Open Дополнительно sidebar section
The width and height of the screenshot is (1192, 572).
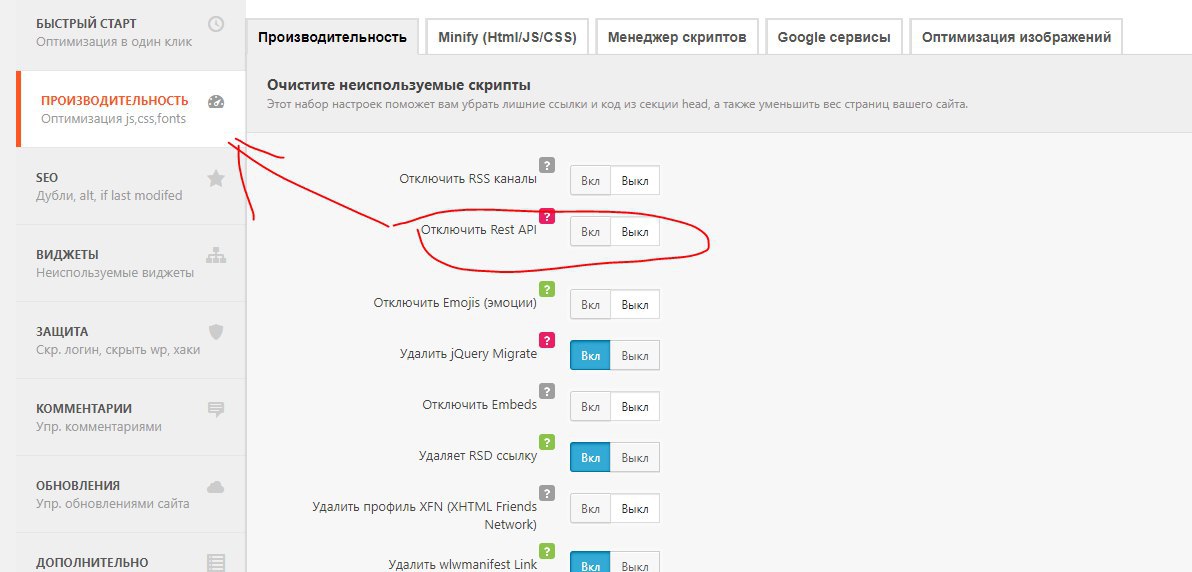[131, 553]
